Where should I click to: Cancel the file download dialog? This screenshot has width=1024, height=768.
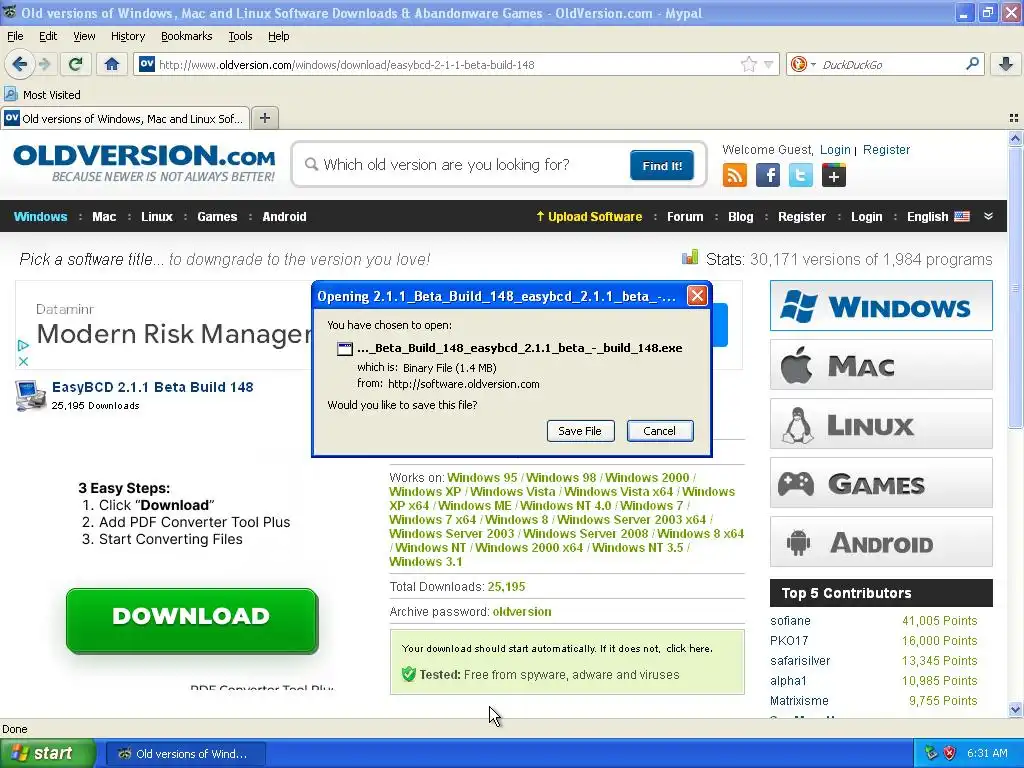pyautogui.click(x=660, y=431)
